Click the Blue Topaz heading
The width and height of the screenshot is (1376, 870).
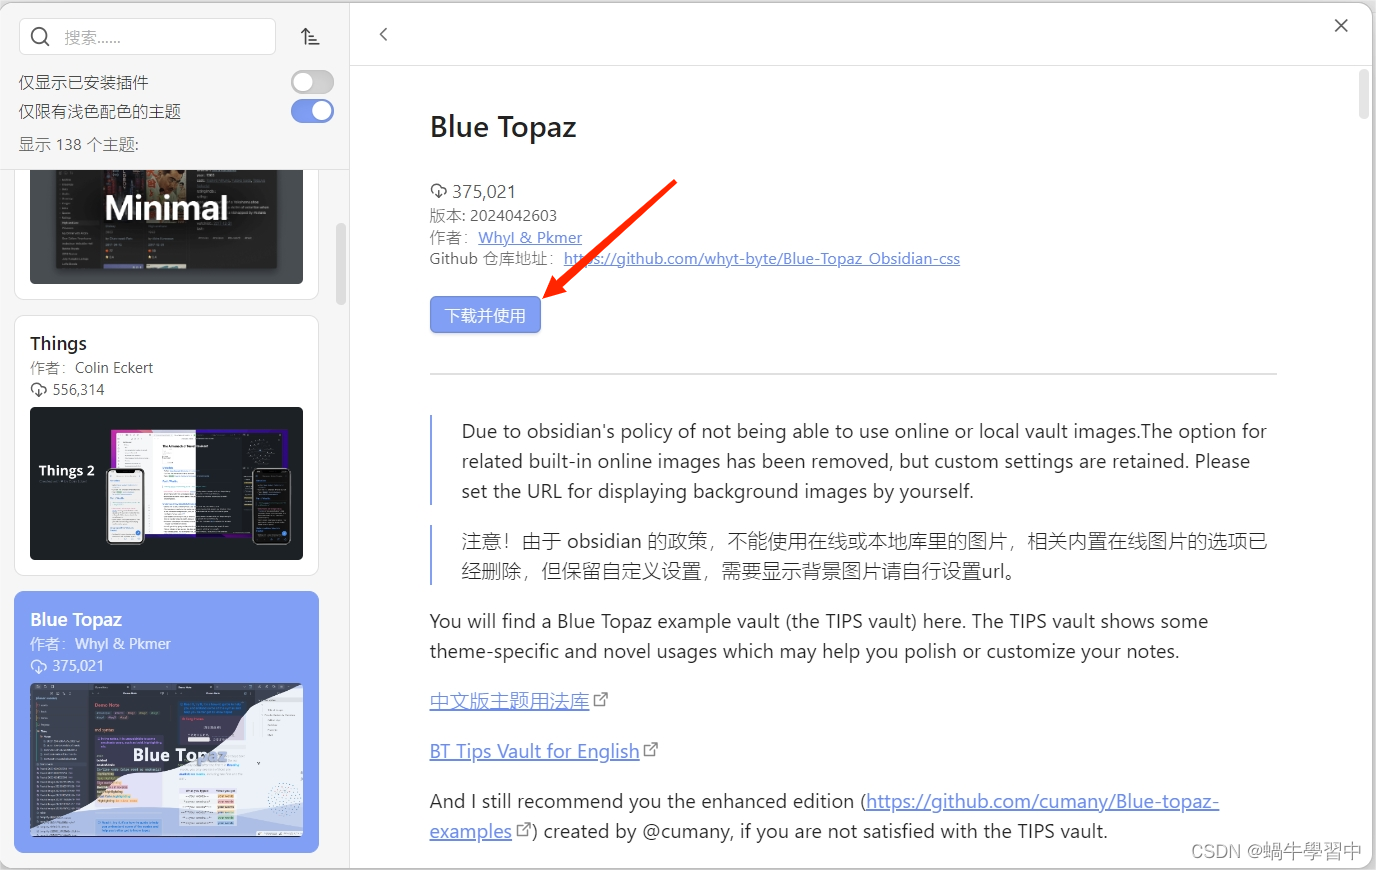click(x=503, y=127)
